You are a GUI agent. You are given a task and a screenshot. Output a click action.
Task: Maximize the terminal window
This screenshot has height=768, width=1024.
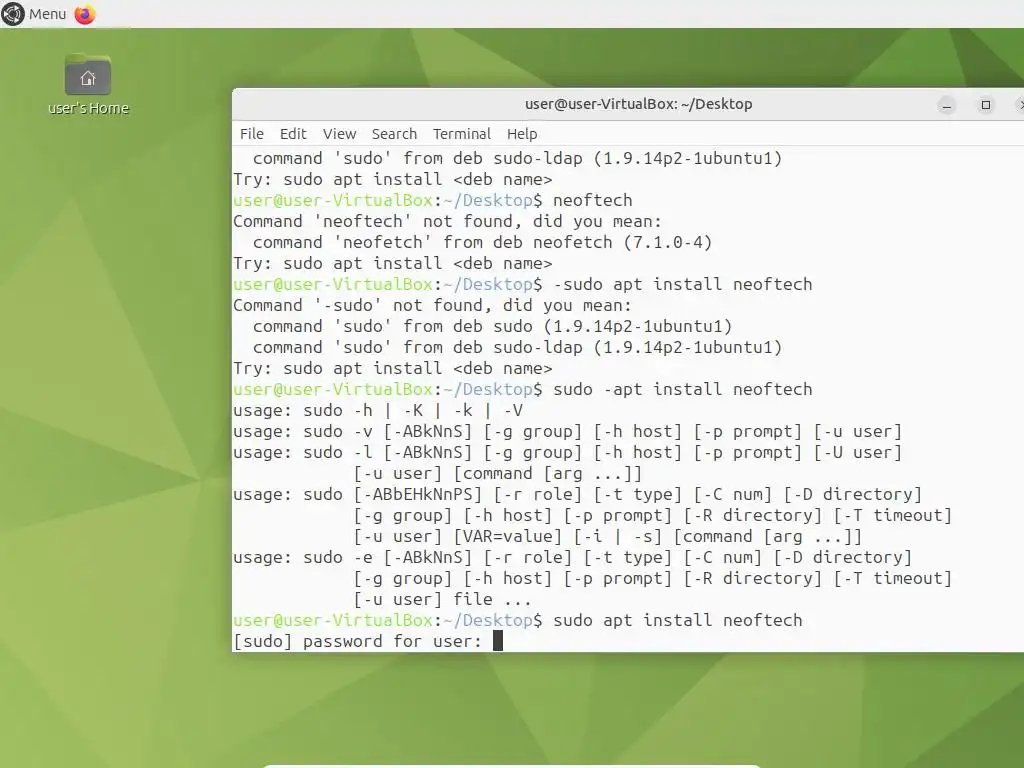click(x=986, y=104)
